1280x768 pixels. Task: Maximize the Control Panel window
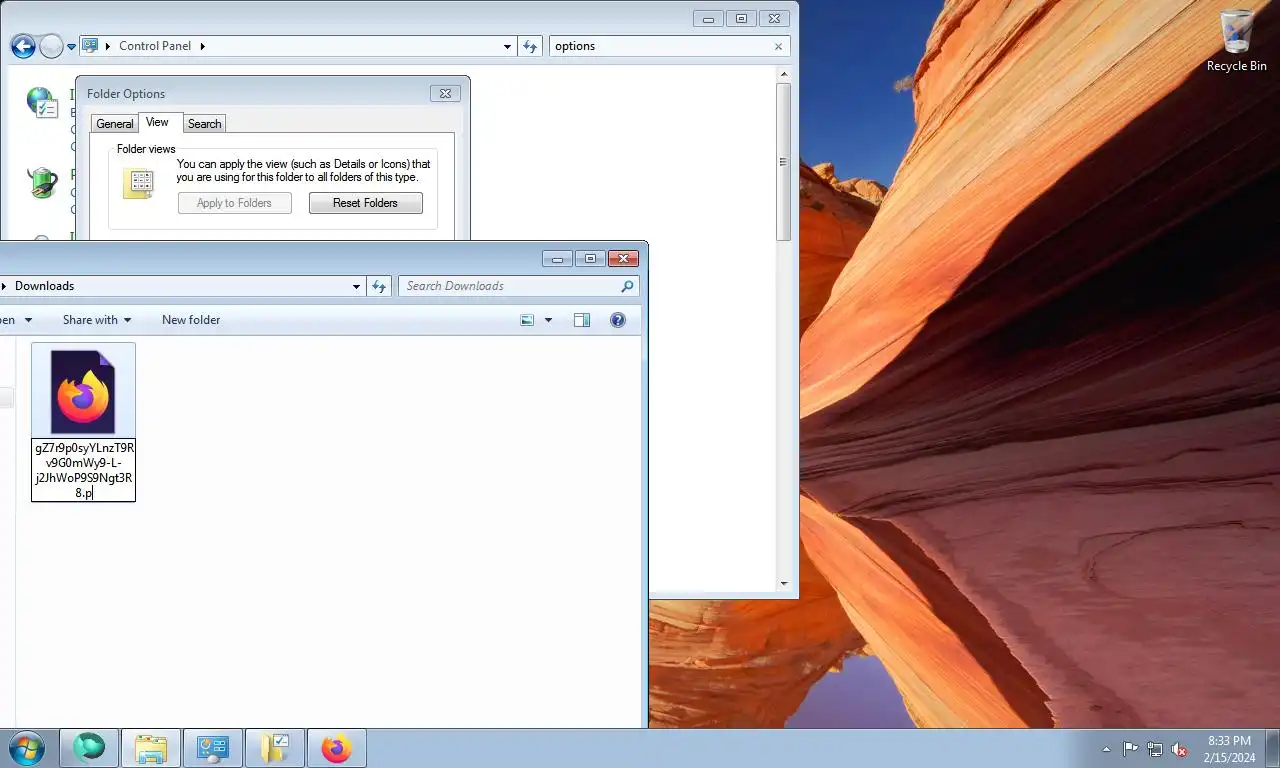point(742,19)
